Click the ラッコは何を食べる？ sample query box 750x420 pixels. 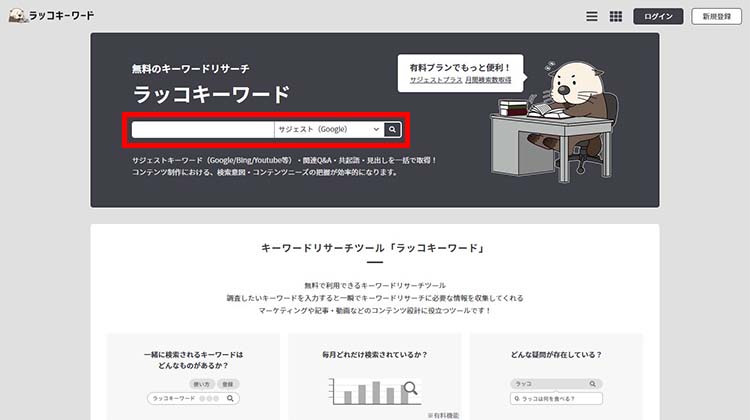556,398
